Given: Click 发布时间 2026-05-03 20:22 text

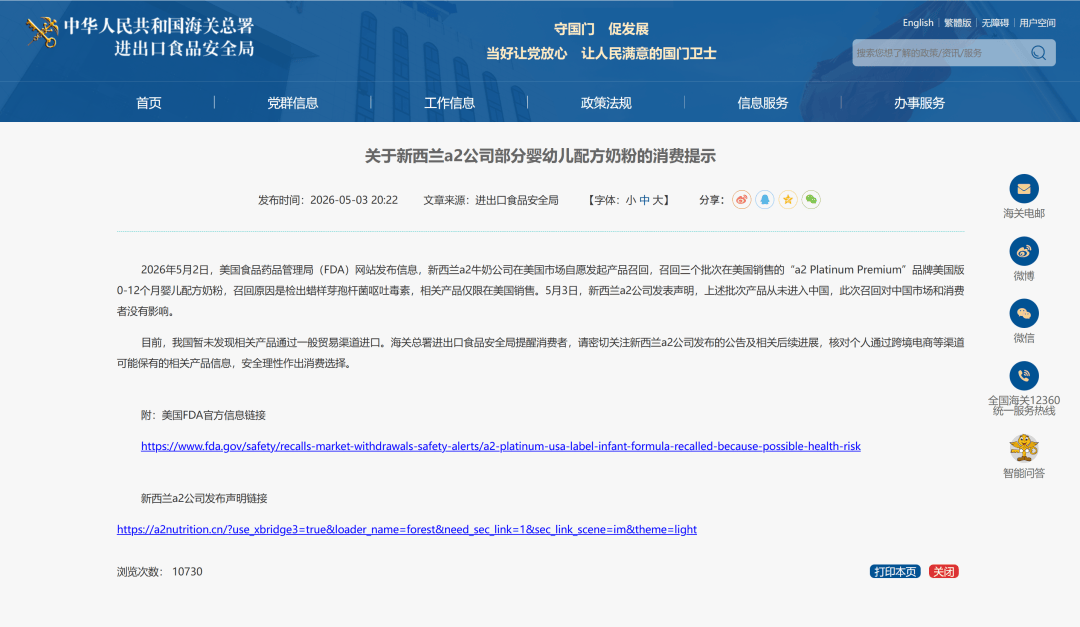Looking at the screenshot, I should [328, 200].
